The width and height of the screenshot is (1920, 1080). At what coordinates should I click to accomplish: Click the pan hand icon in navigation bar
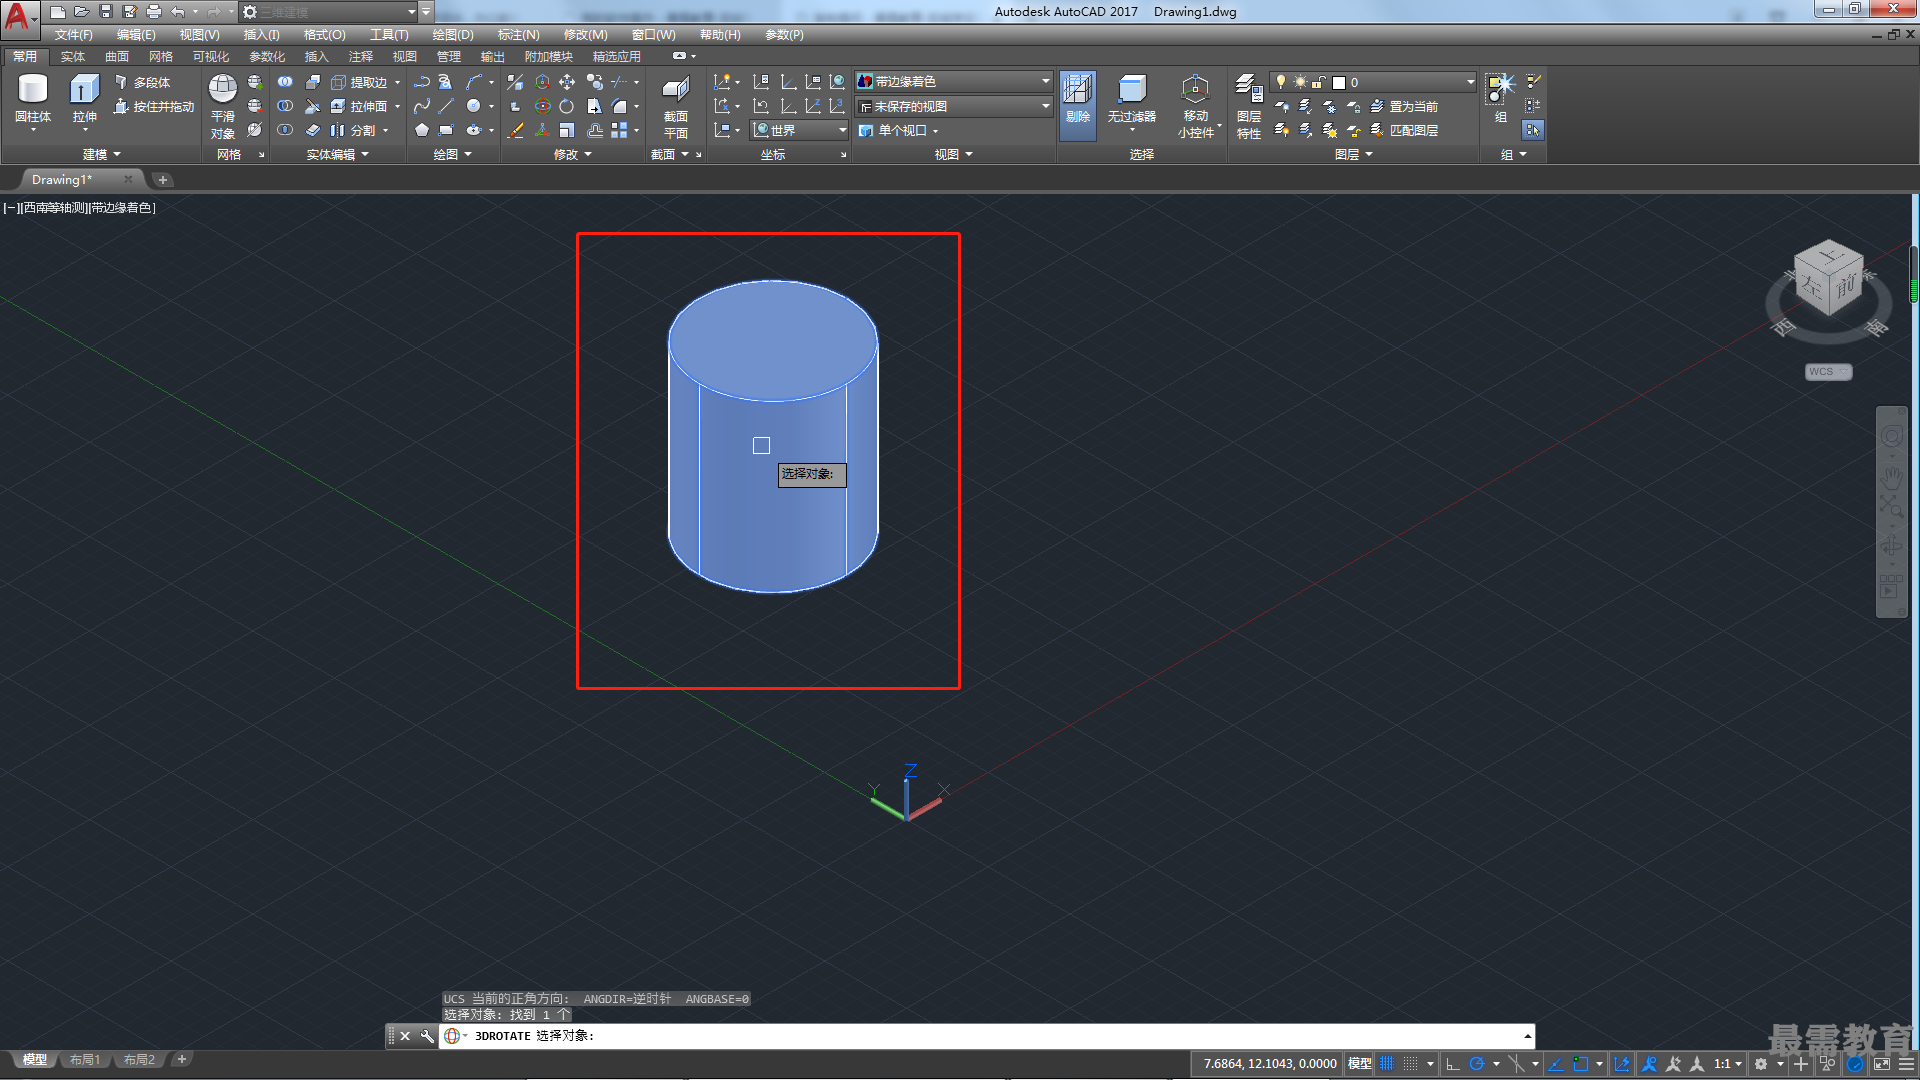pos(1891,477)
